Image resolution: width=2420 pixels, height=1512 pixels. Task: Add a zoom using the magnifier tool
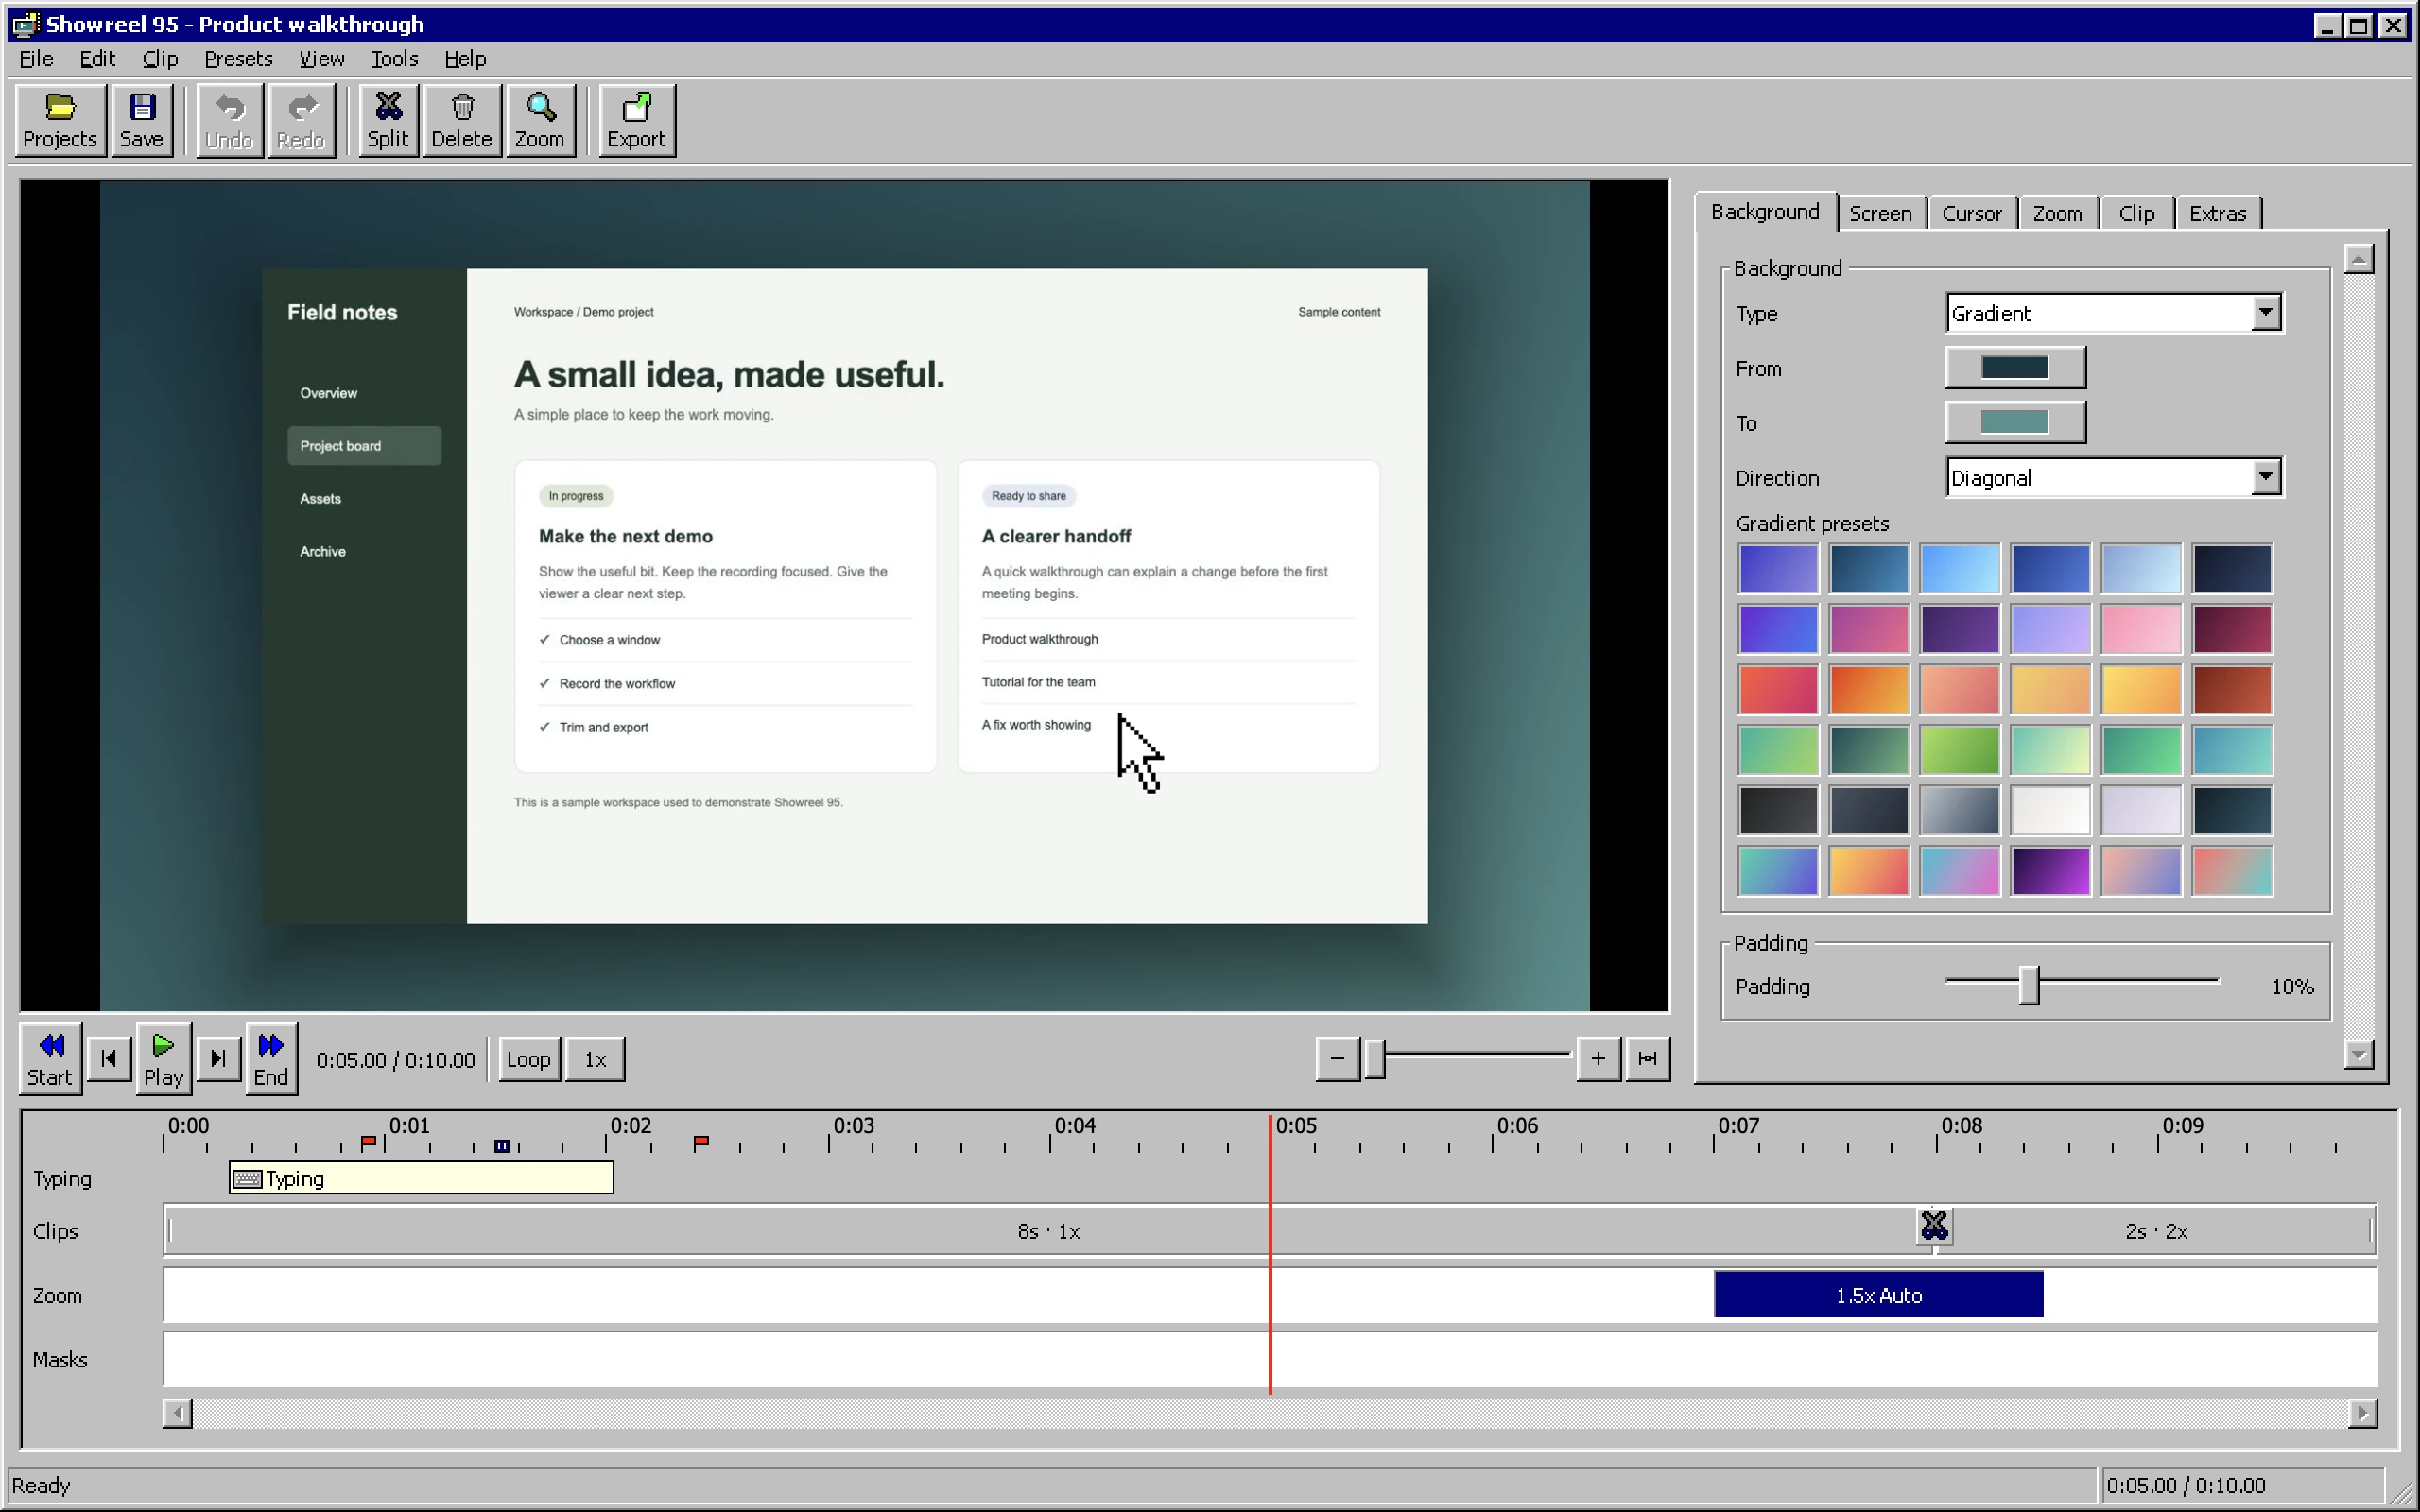tap(540, 121)
